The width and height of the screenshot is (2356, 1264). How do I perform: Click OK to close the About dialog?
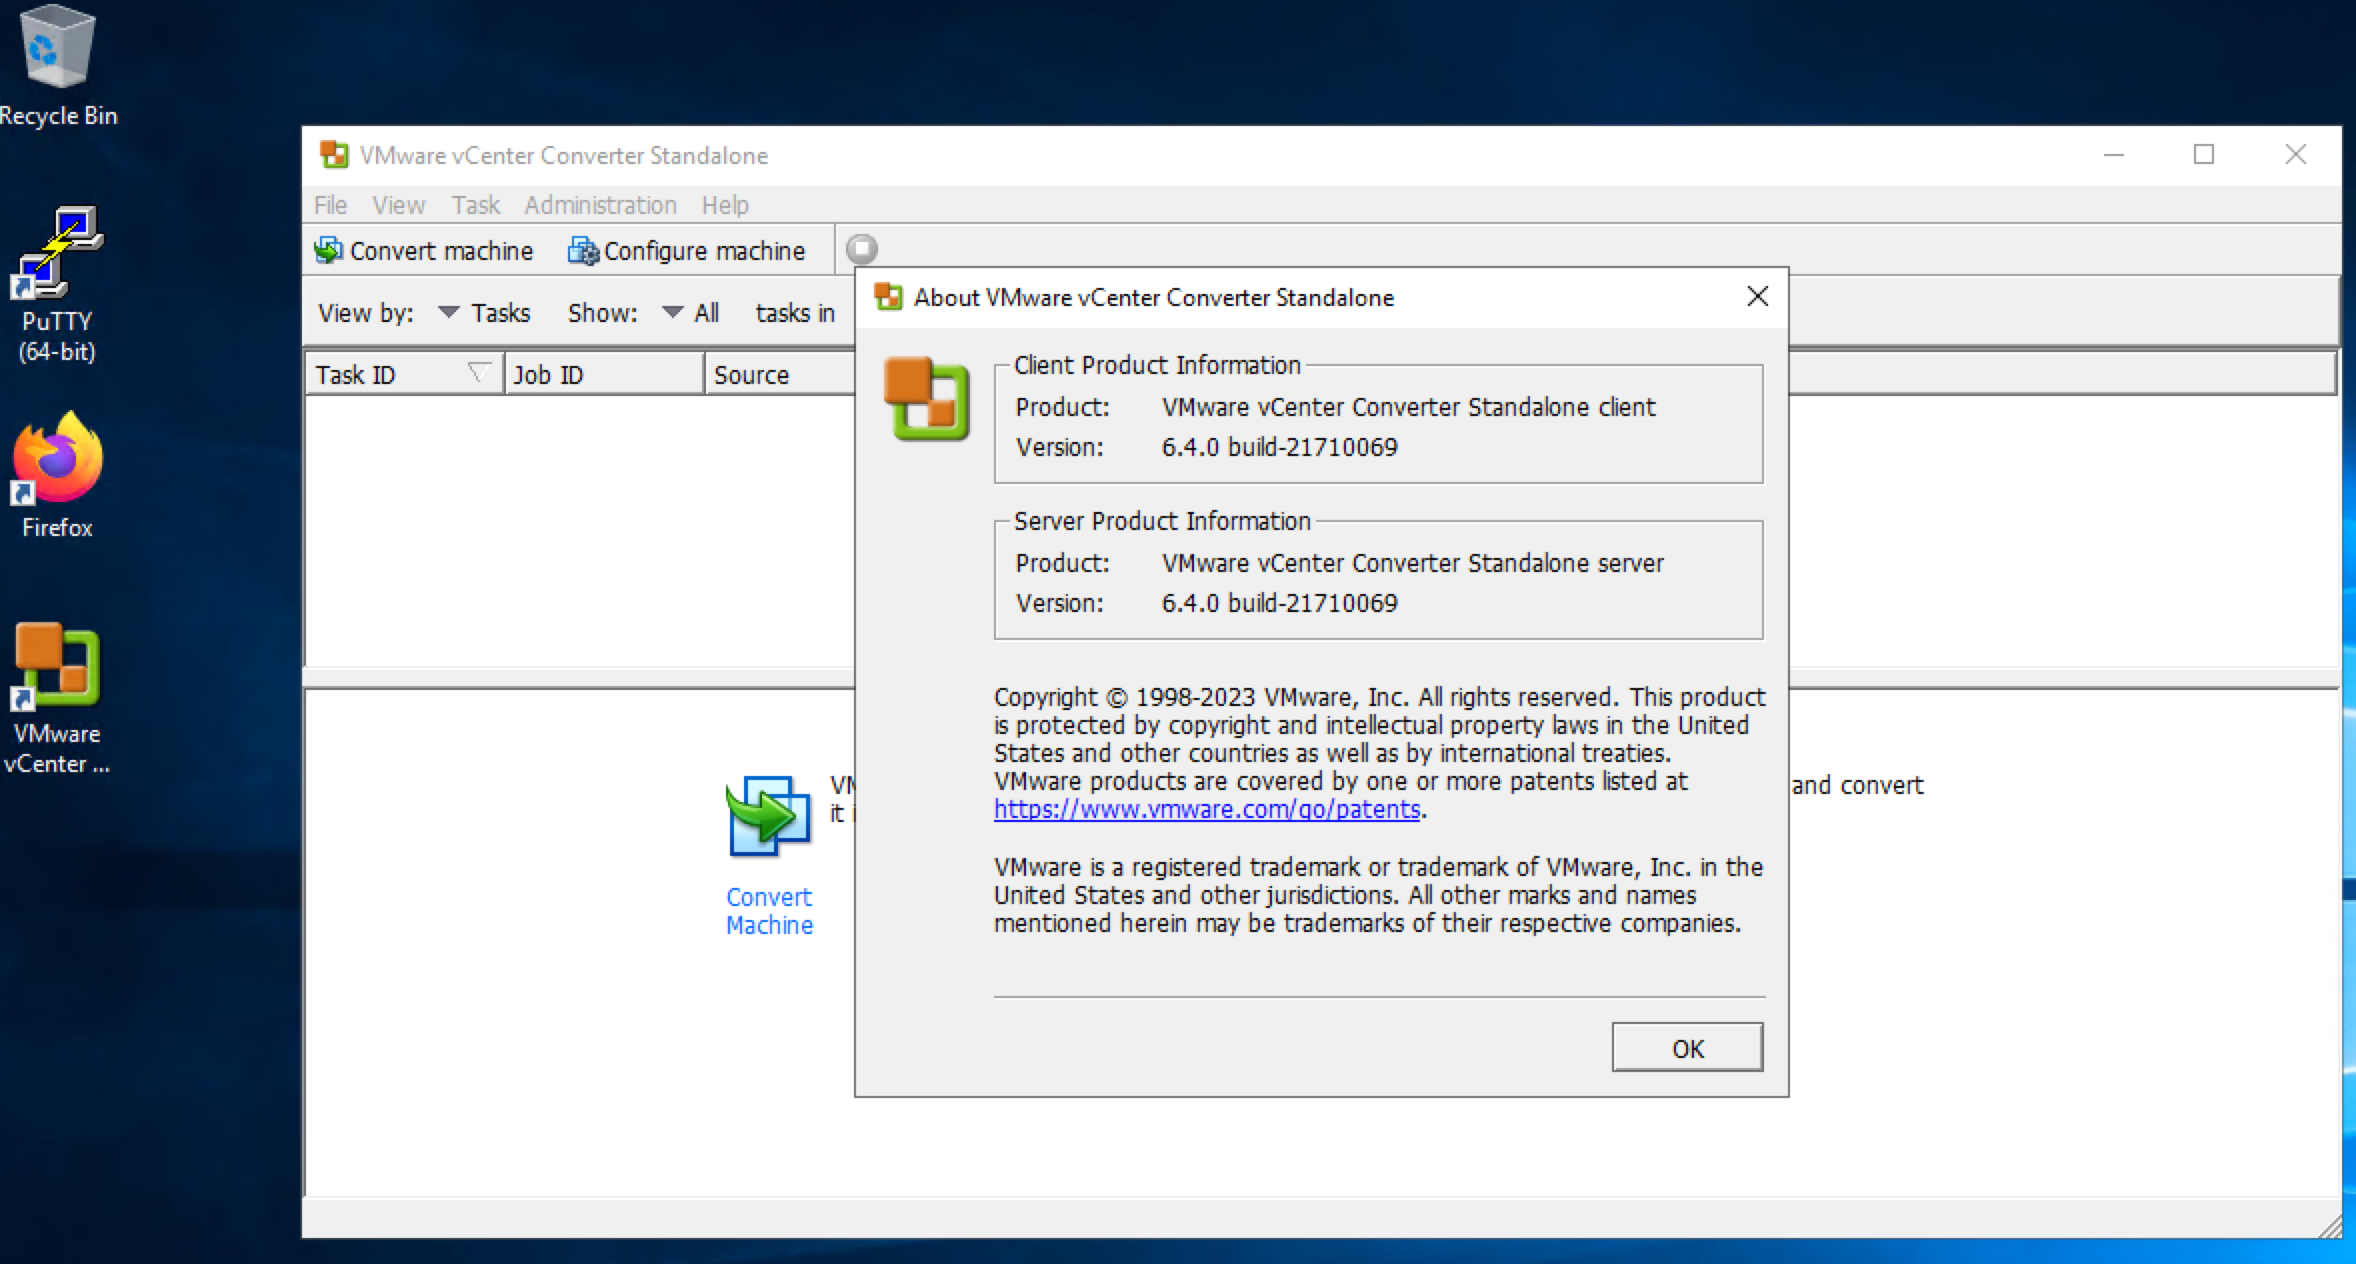(1686, 1046)
